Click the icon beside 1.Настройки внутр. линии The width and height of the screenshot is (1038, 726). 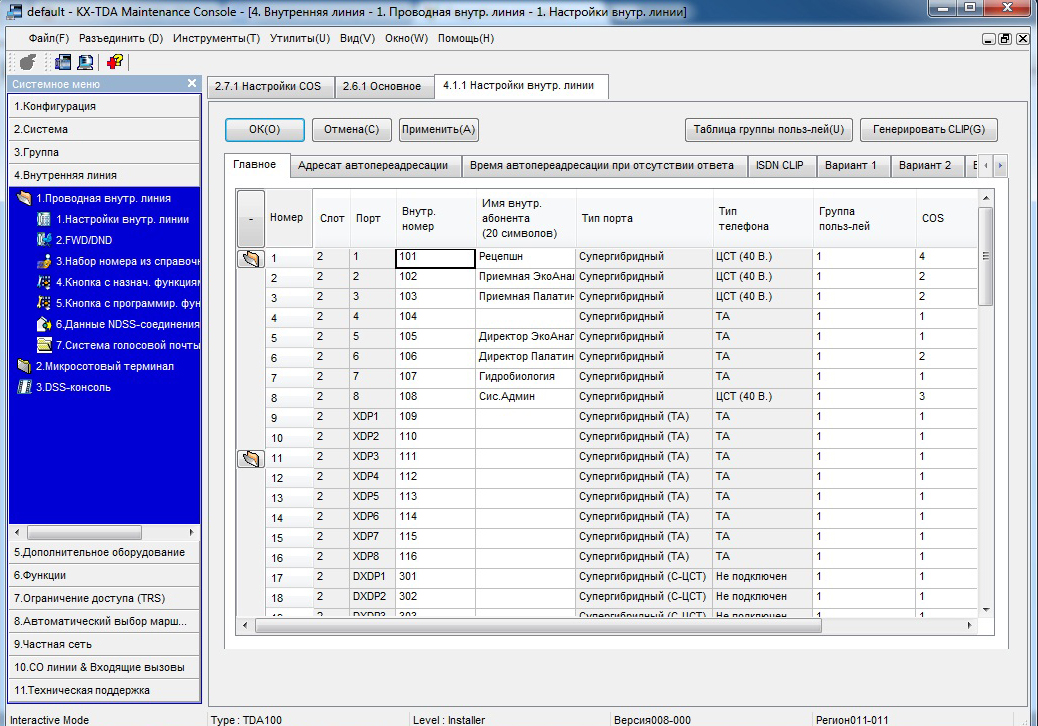pos(44,219)
